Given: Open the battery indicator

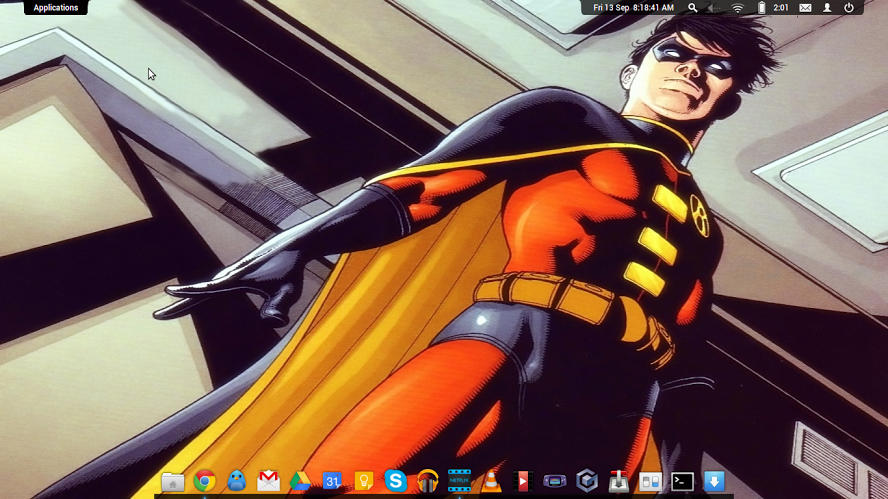Looking at the screenshot, I should (762, 7).
